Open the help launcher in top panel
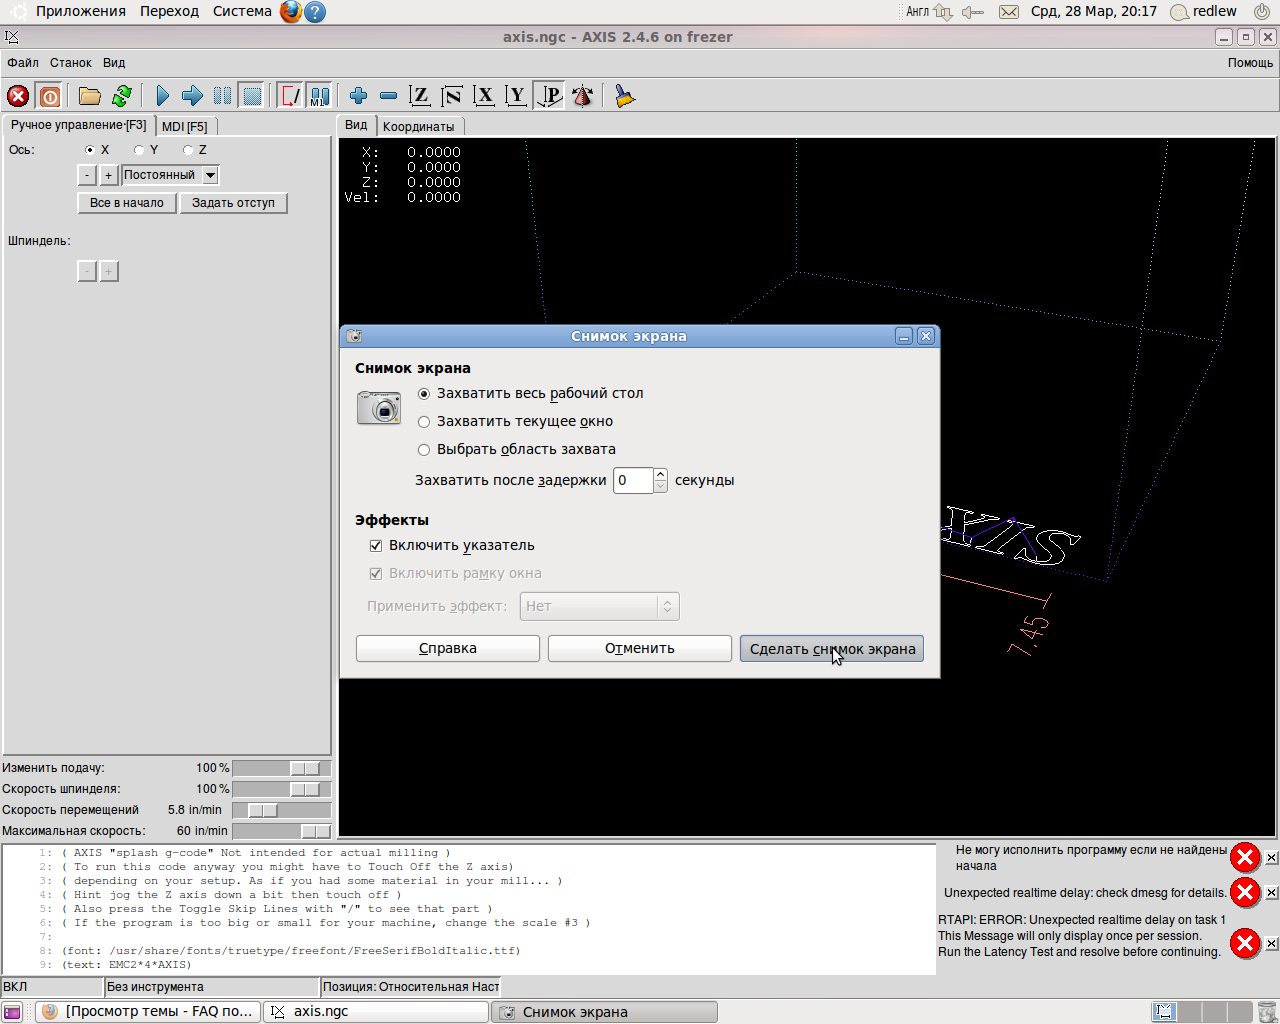Screen dimensions: 1280x1024 315,12
